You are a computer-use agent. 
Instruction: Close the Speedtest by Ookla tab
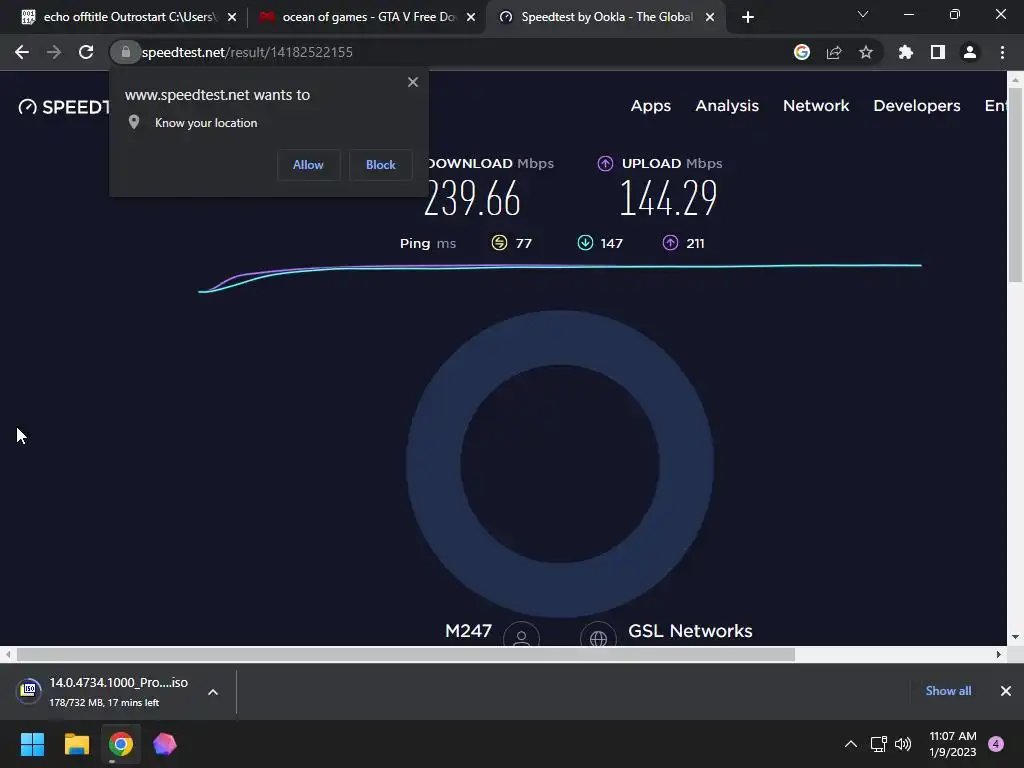710,17
